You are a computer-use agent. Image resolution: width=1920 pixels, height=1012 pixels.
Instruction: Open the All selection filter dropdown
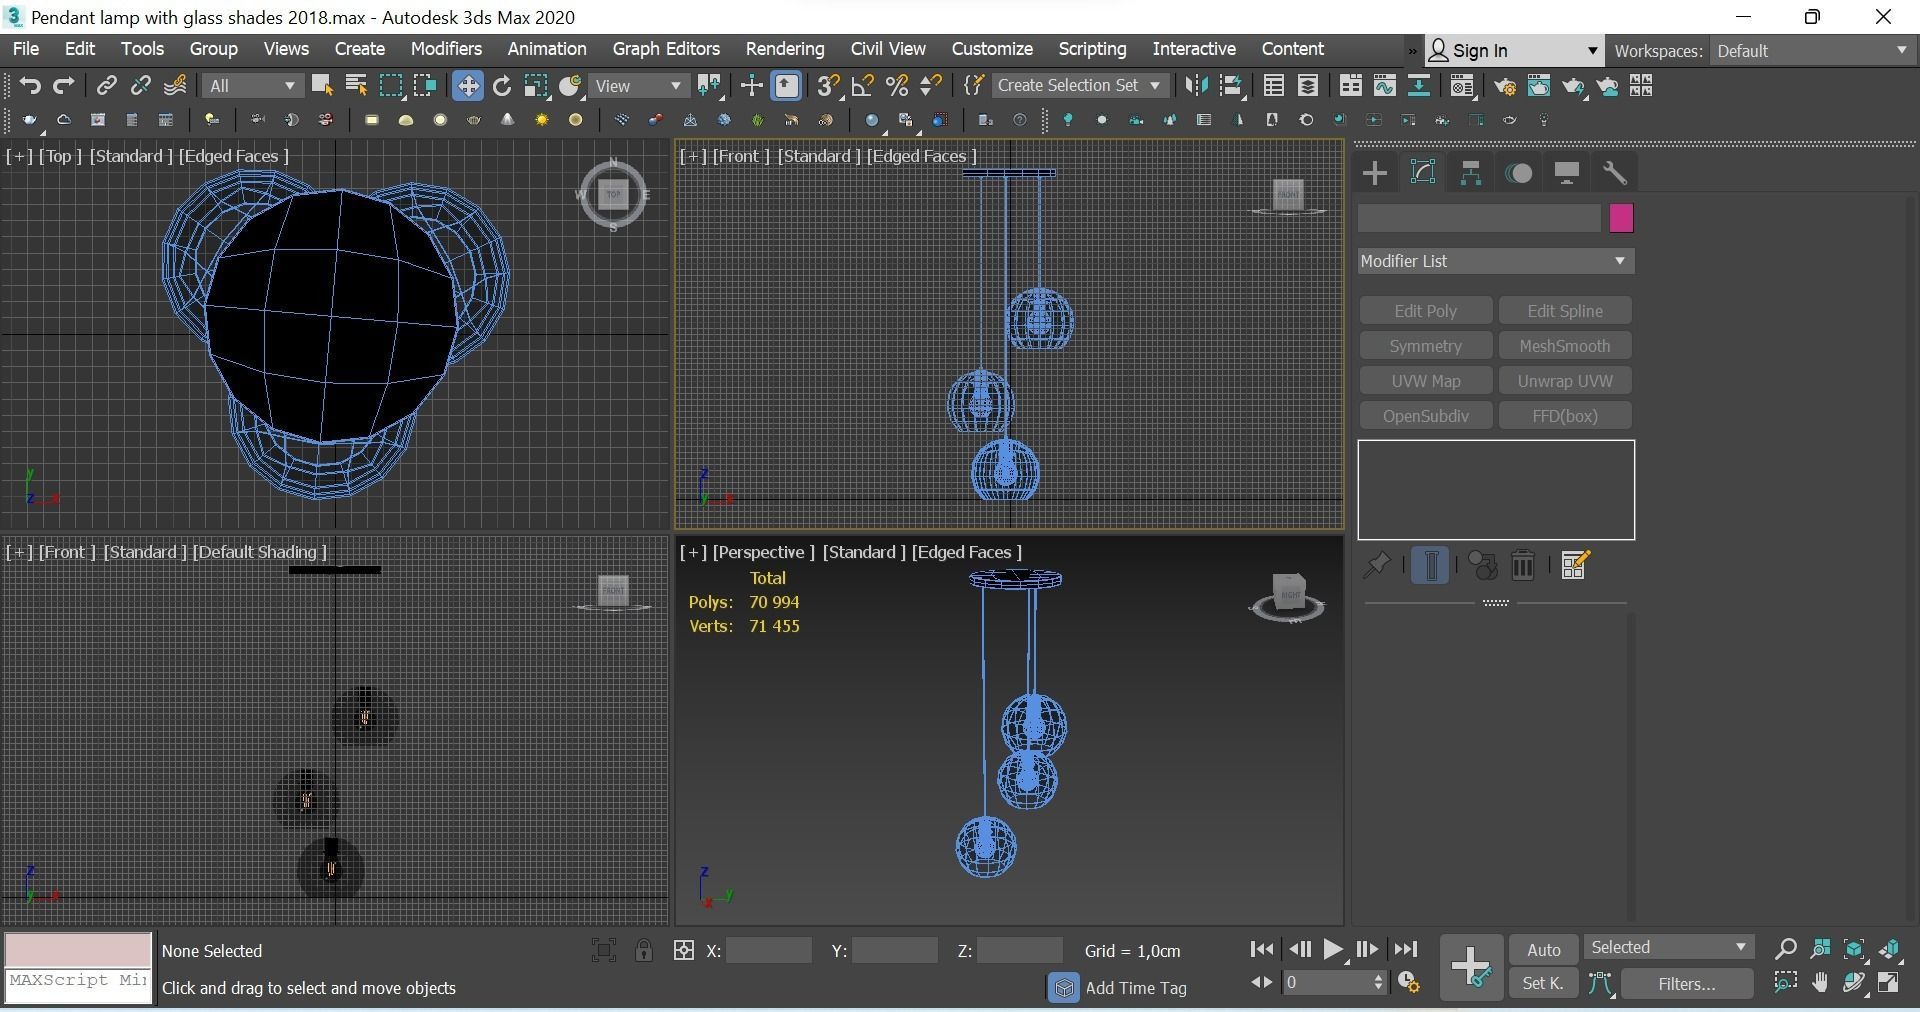[x=252, y=86]
